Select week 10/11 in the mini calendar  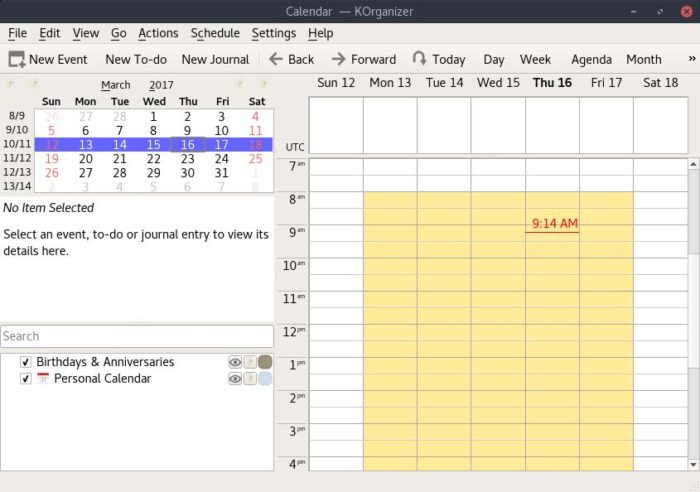tap(17, 144)
